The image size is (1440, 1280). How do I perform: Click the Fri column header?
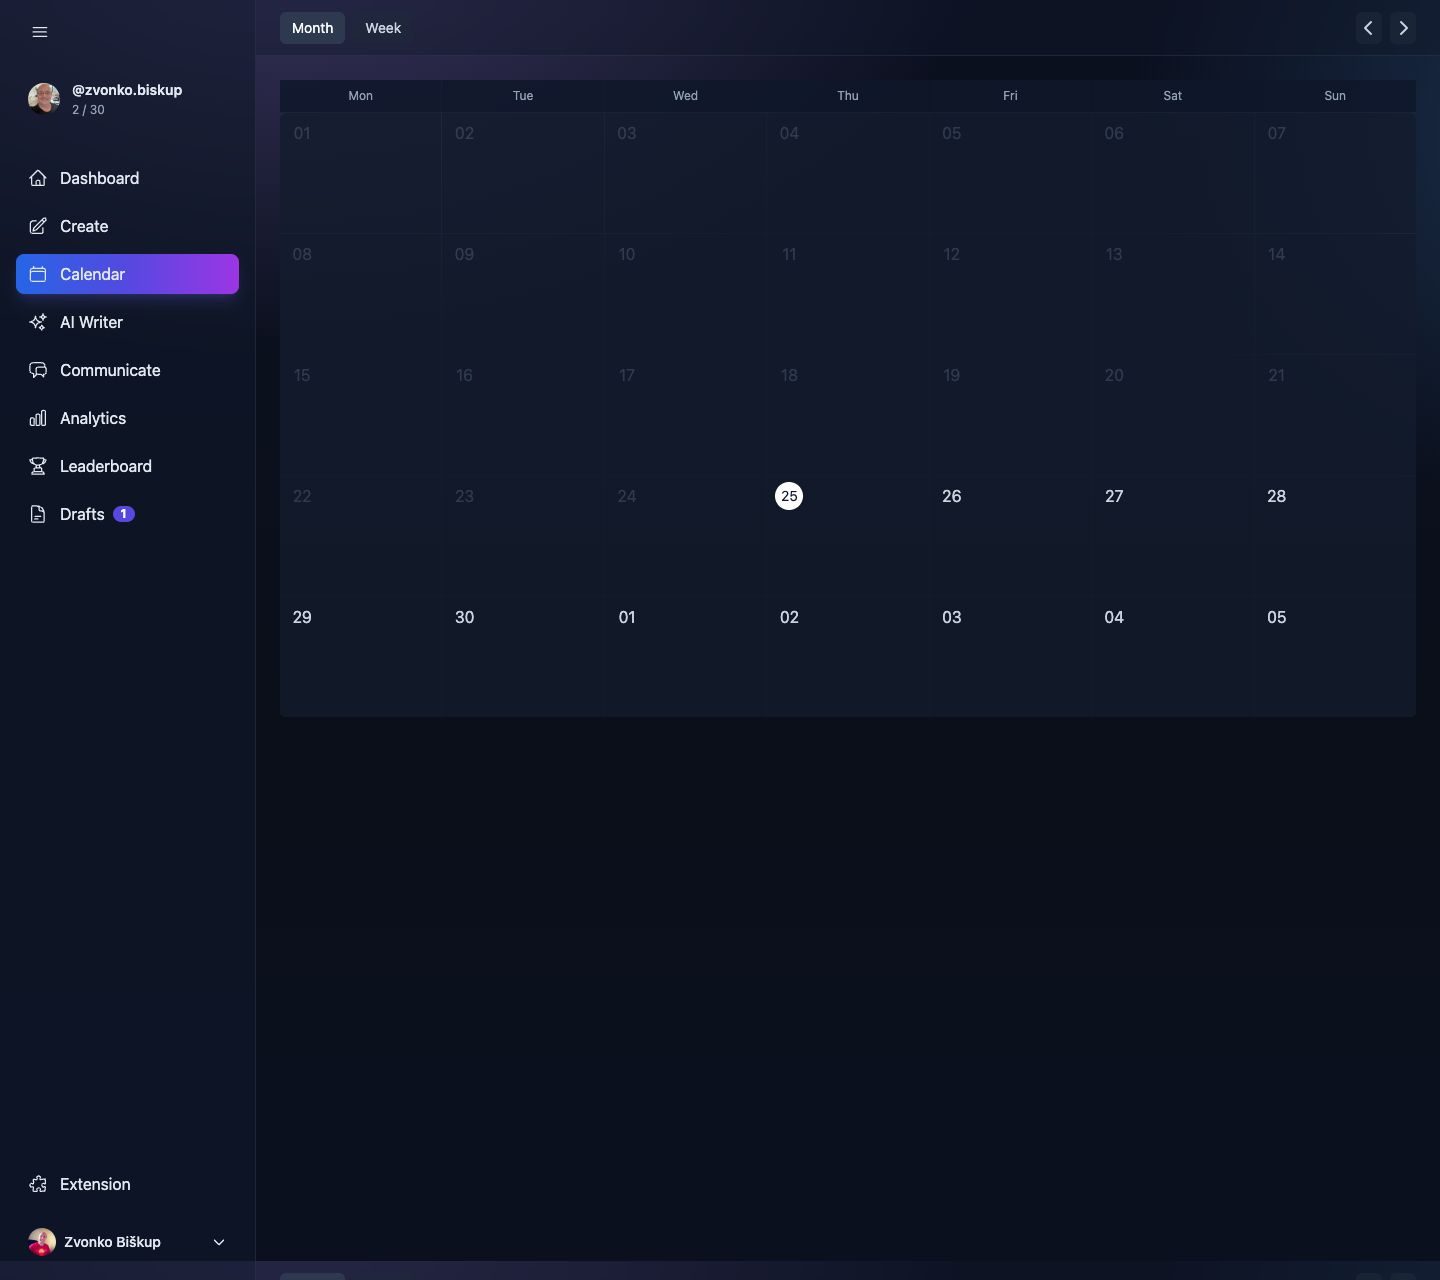pyautogui.click(x=1010, y=96)
